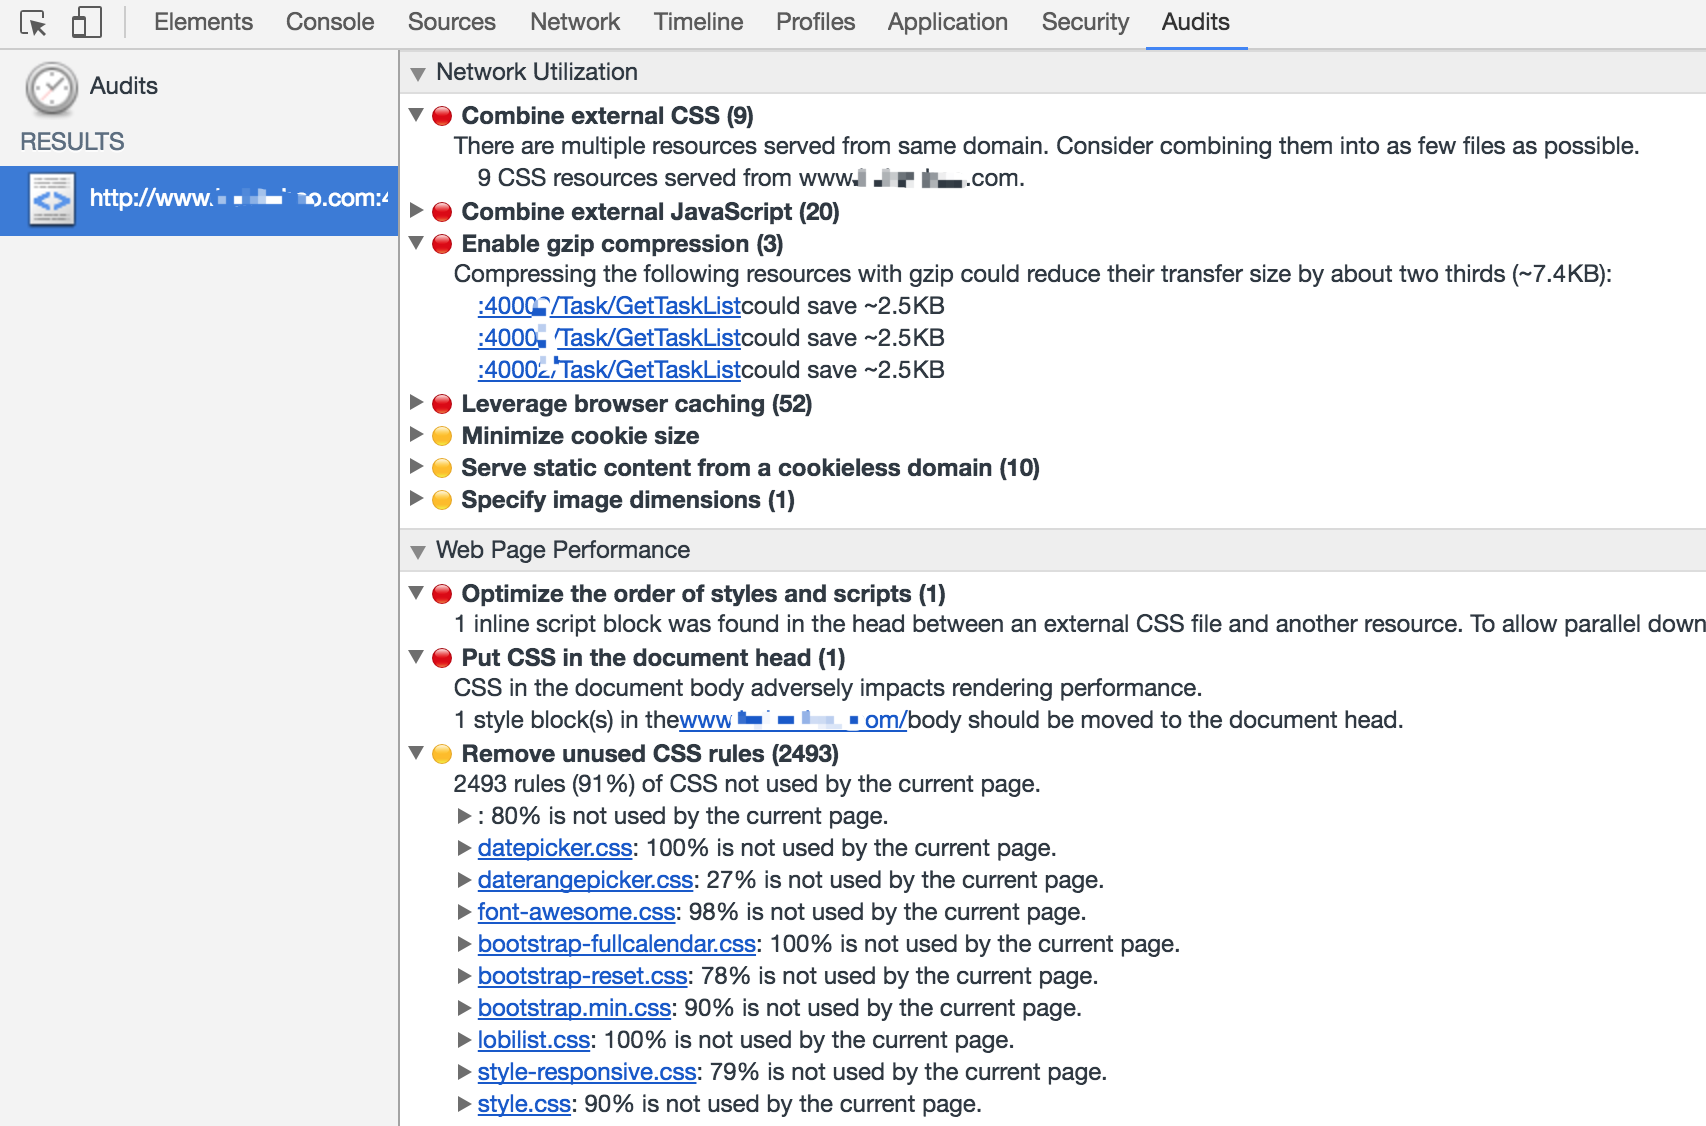Collapse the Network Utilization section
The image size is (1706, 1126).
[418, 73]
